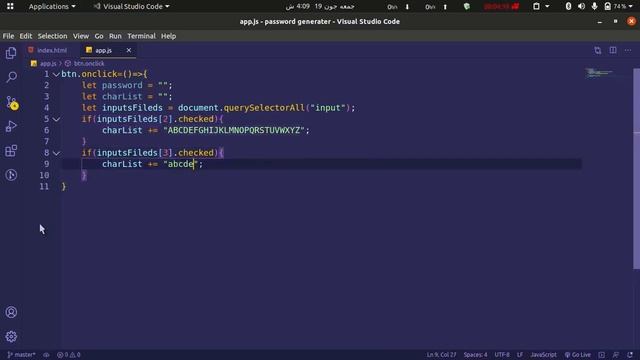Click Go Live server button

click(578, 355)
